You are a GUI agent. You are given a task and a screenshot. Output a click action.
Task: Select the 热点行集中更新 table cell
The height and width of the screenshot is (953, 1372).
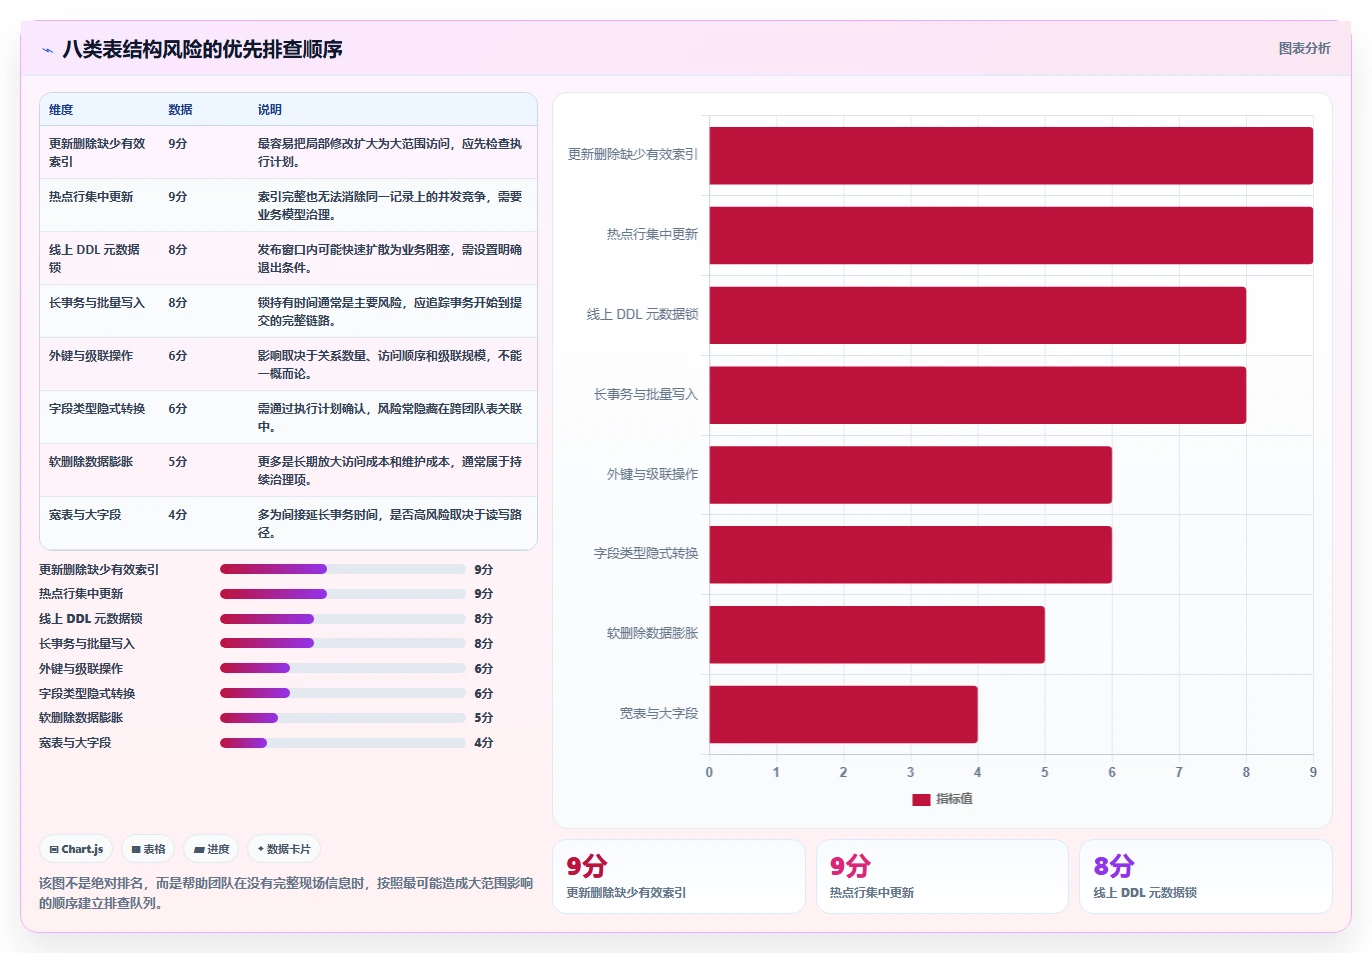click(x=99, y=205)
